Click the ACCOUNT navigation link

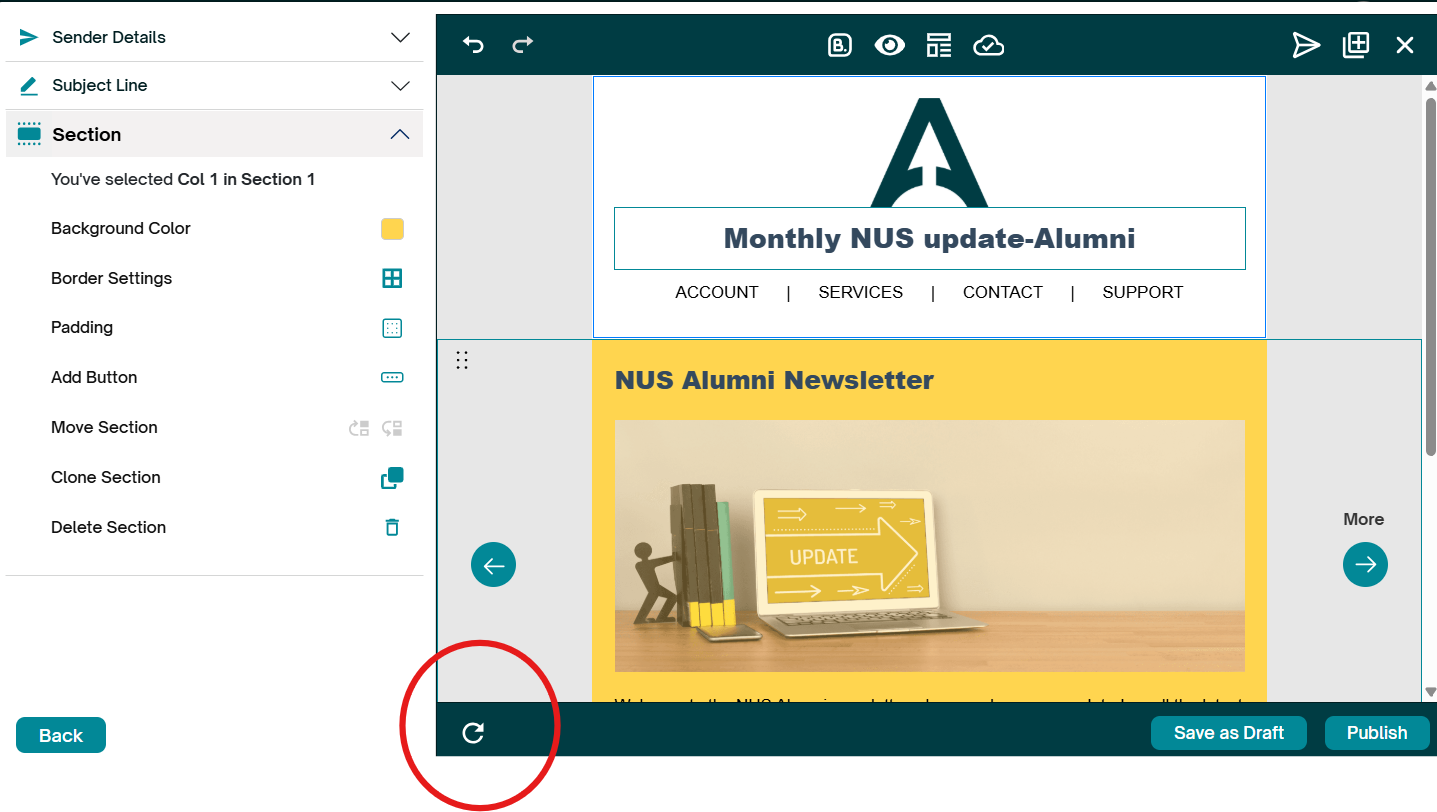coord(717,292)
